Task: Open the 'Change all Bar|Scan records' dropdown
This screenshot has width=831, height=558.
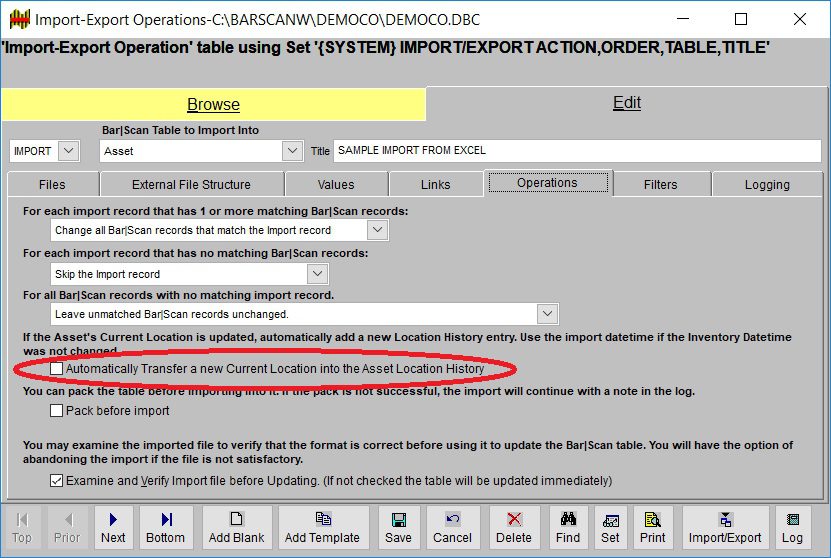Action: coord(377,230)
